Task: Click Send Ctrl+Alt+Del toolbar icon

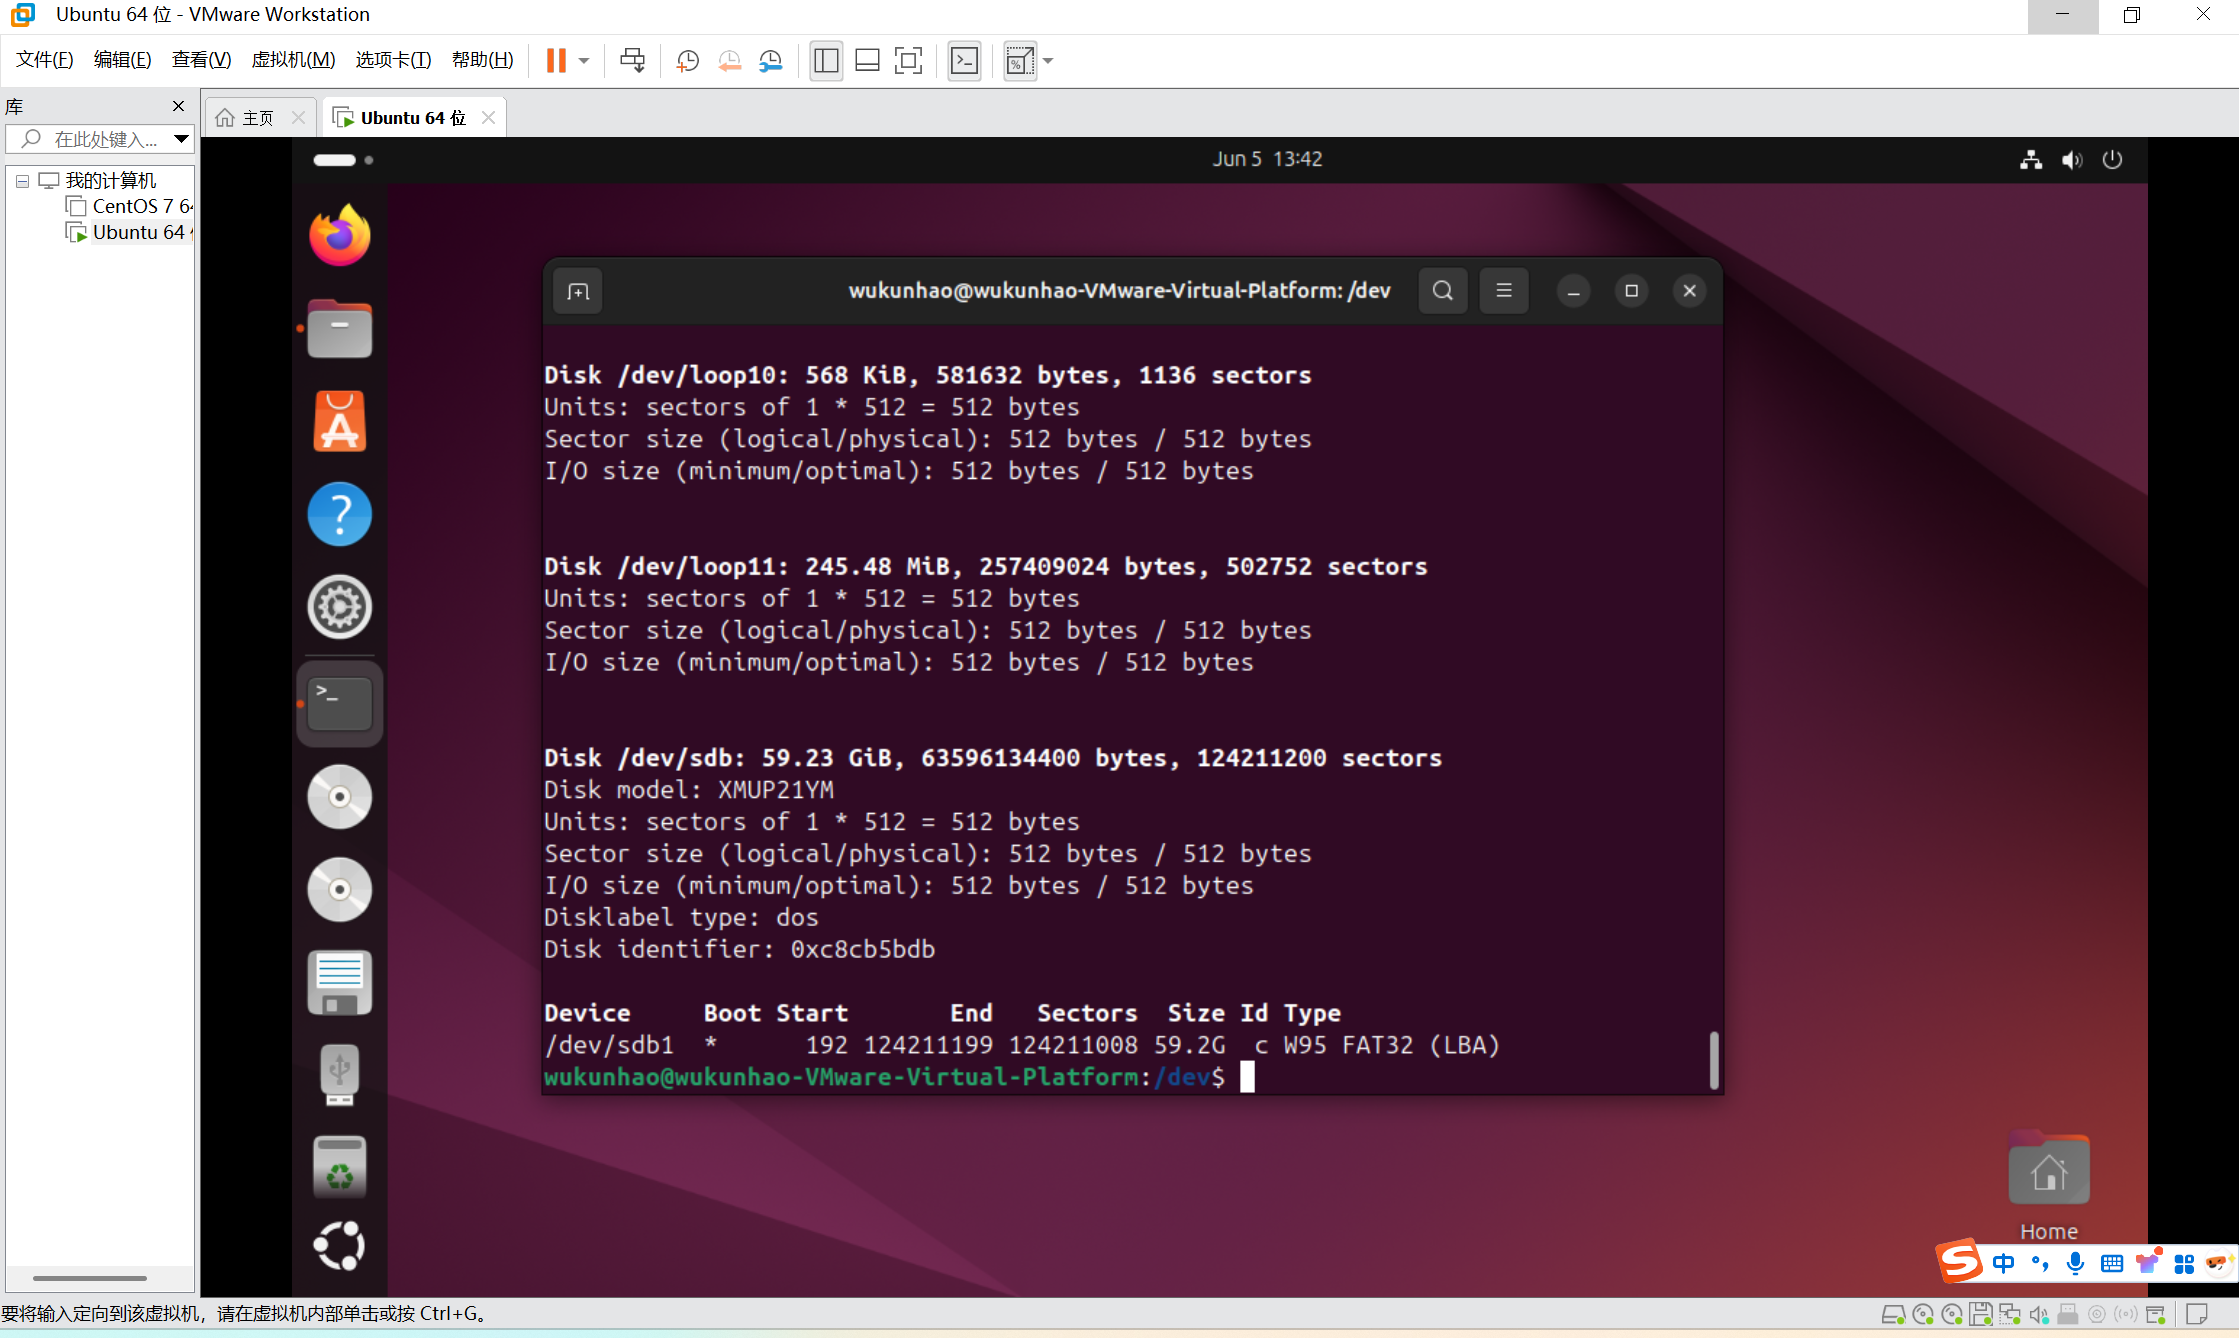Action: 632,61
